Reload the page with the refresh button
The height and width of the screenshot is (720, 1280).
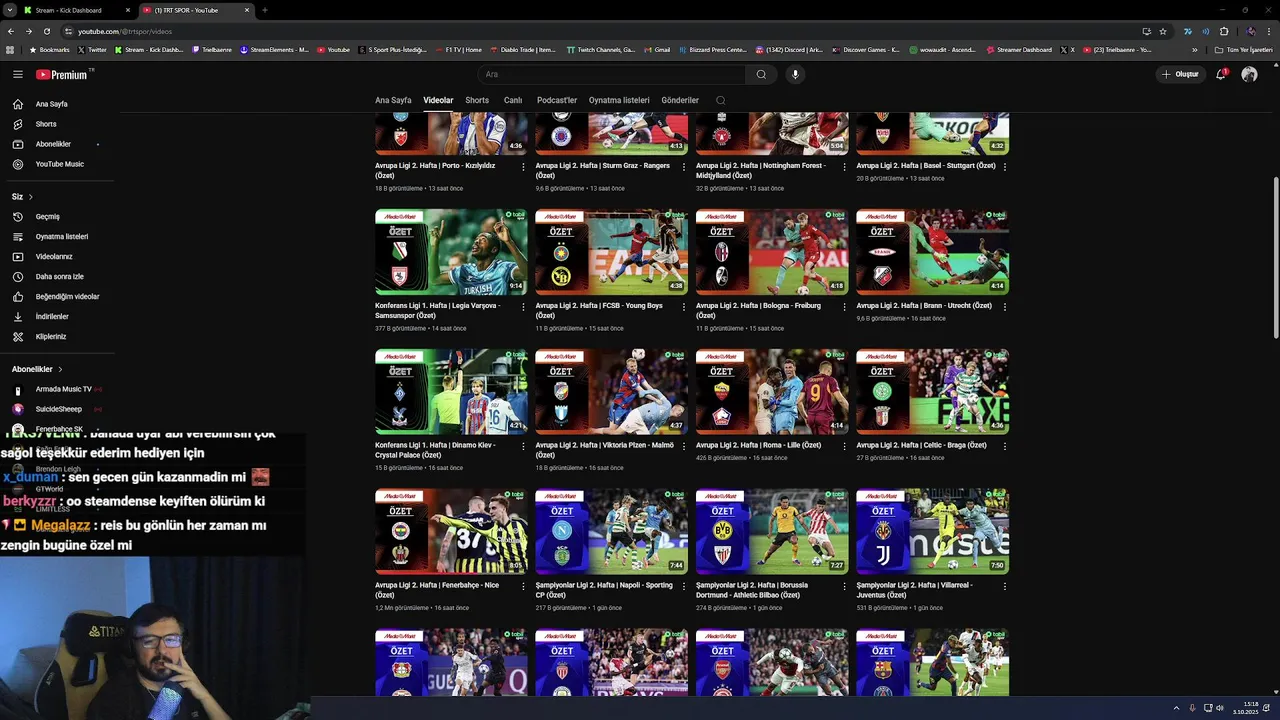(x=46, y=31)
